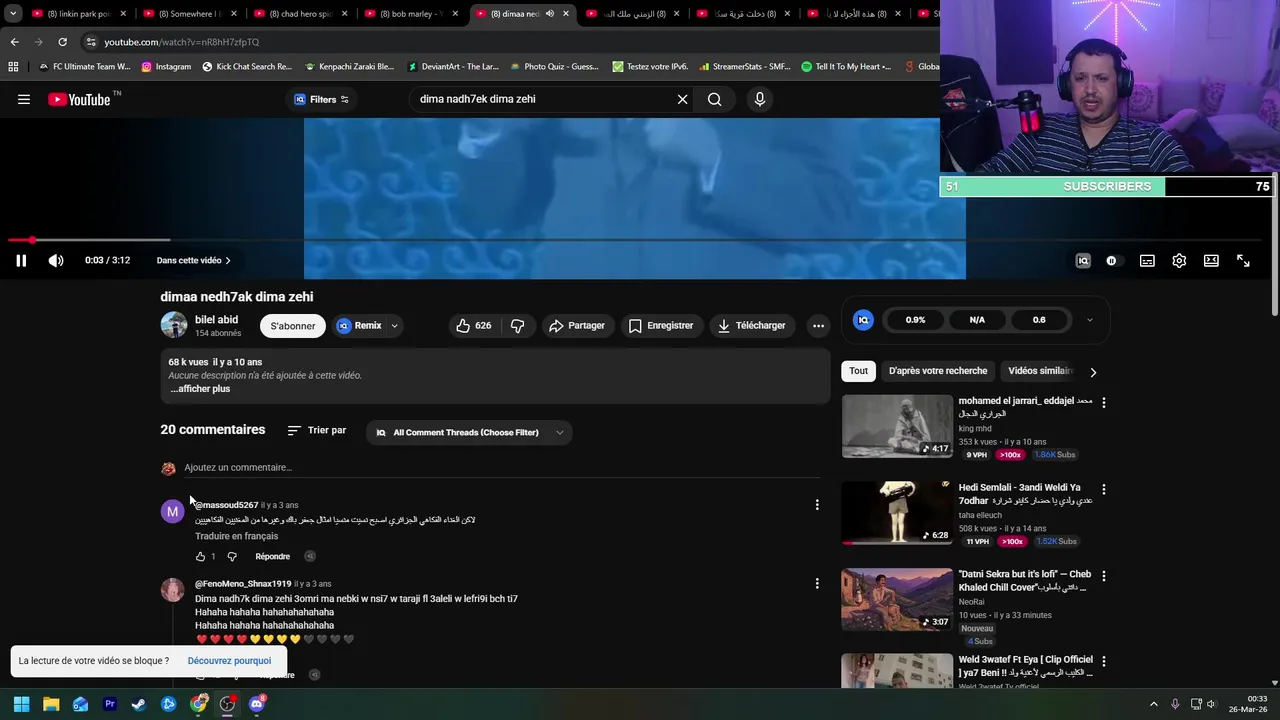Open @FenoMeno_Shnax1919 profile link
The width and height of the screenshot is (1280, 720).
coord(243,584)
